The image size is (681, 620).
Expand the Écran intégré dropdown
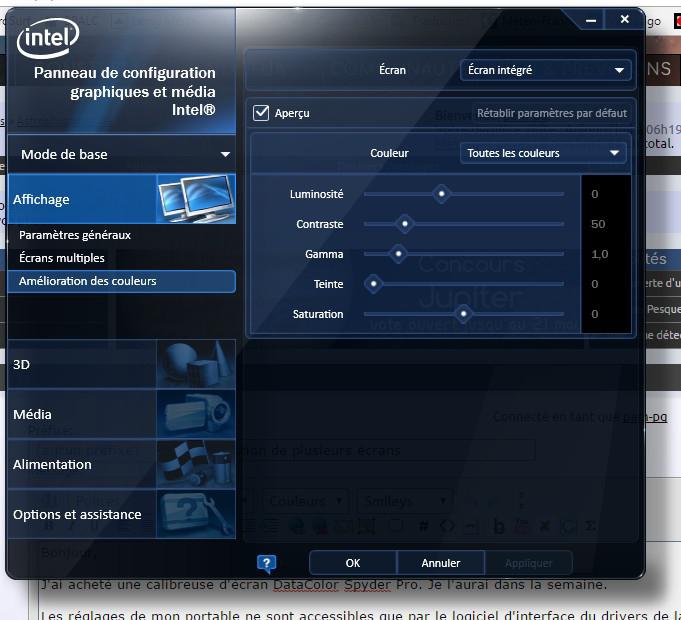[x=545, y=70]
